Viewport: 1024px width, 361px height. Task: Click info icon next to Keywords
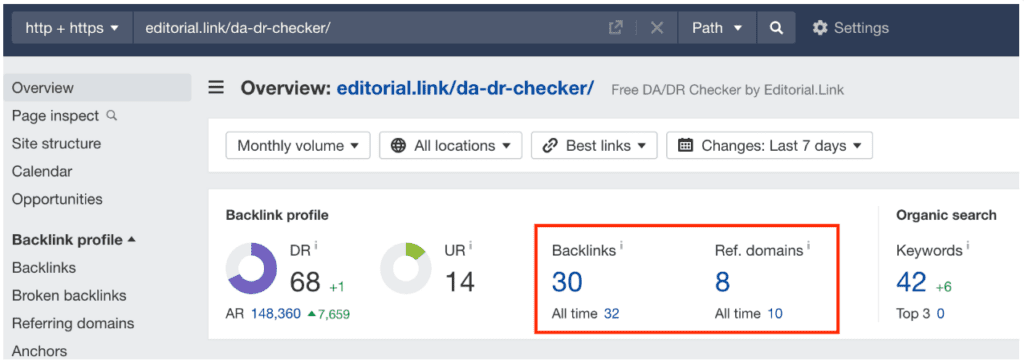pos(967,245)
